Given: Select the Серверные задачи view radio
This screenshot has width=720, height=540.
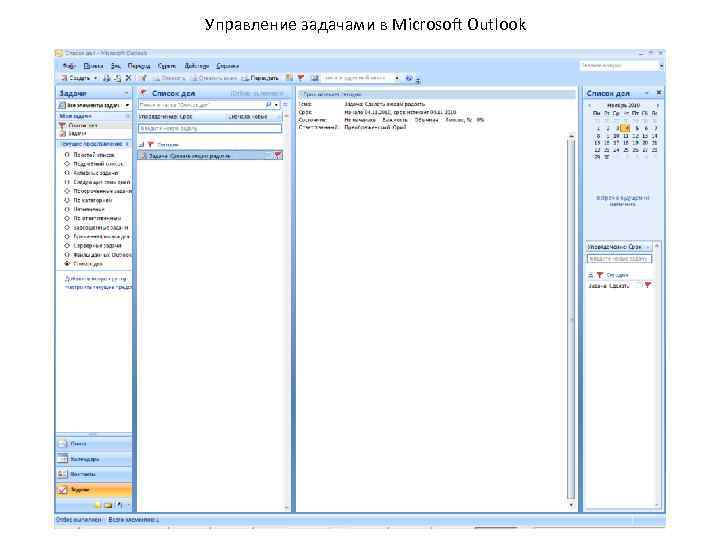Looking at the screenshot, I should pos(67,246).
